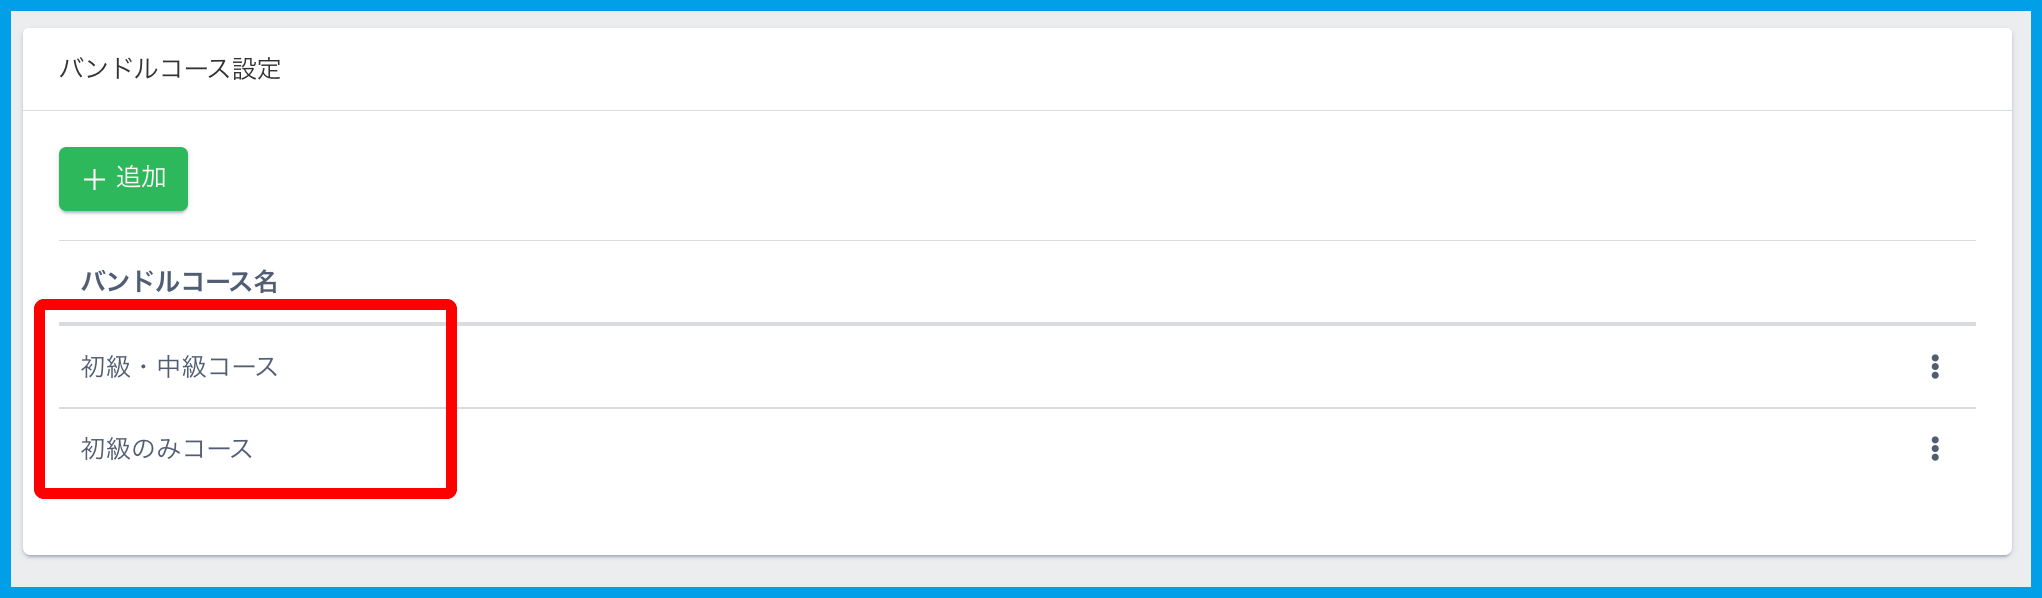Click the vertical ellipsis next to 初級のみコース
Viewport: 2042px width, 598px height.
tap(1935, 449)
